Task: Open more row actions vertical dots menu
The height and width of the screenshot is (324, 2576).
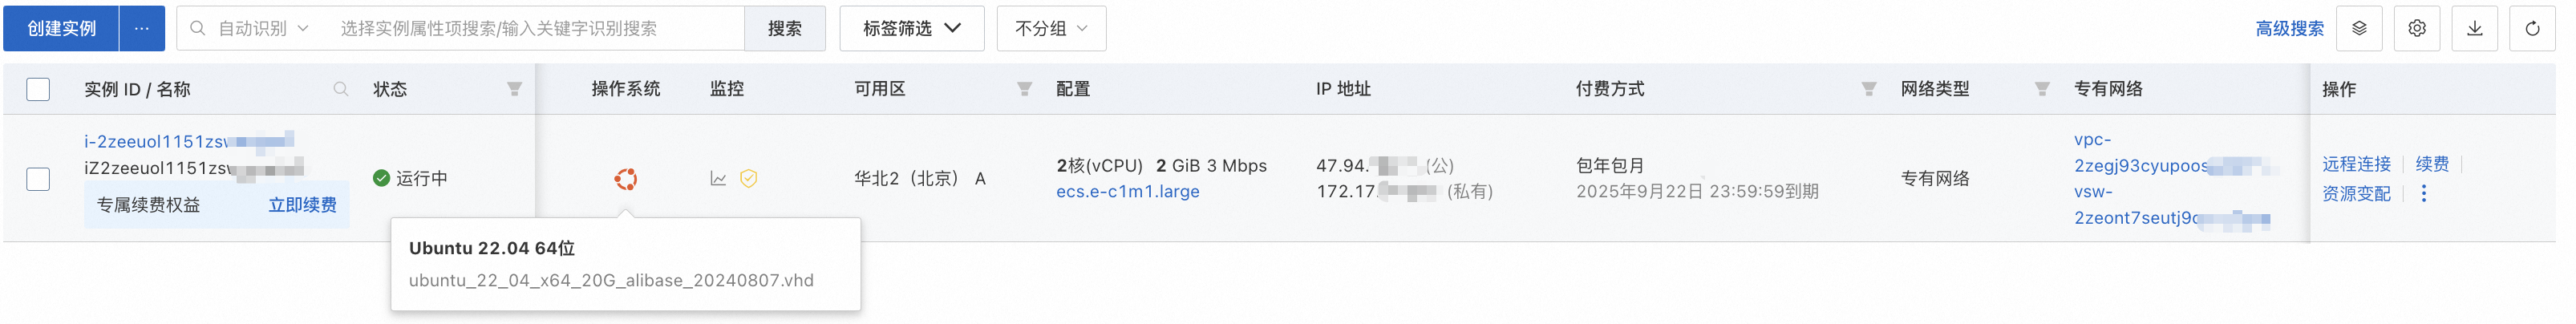Action: click(x=2423, y=194)
